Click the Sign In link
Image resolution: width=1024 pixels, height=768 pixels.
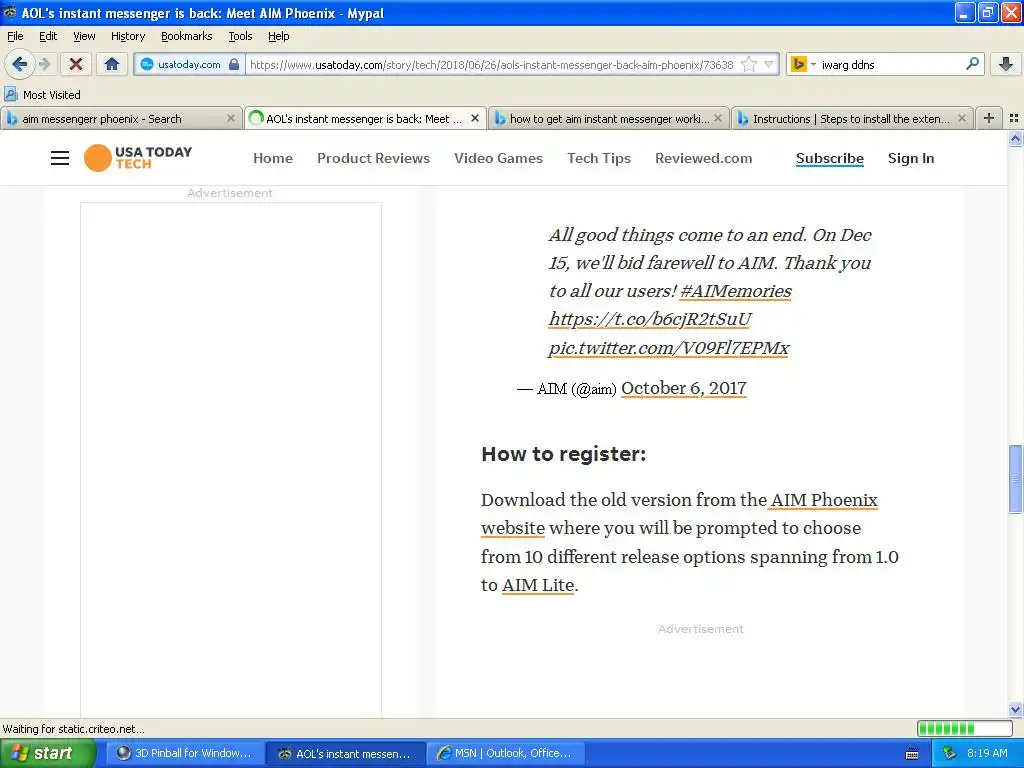click(910, 158)
